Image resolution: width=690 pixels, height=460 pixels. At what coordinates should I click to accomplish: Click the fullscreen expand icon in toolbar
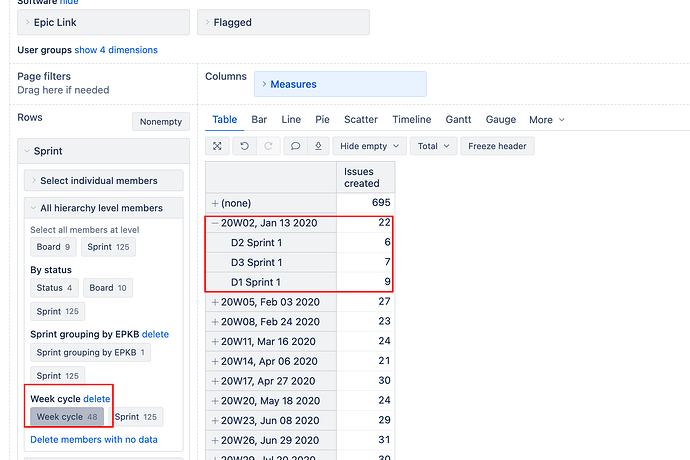point(218,146)
